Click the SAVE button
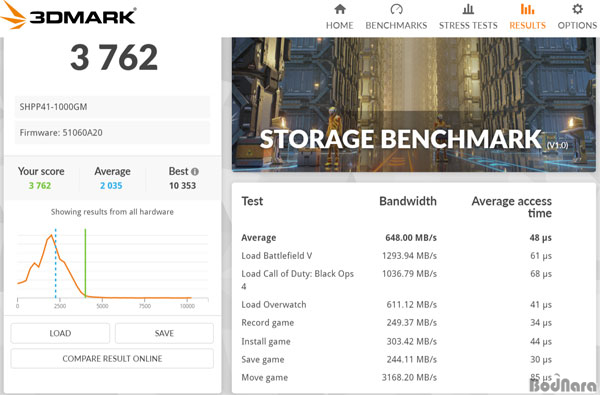The image size is (600, 395). pos(164,333)
